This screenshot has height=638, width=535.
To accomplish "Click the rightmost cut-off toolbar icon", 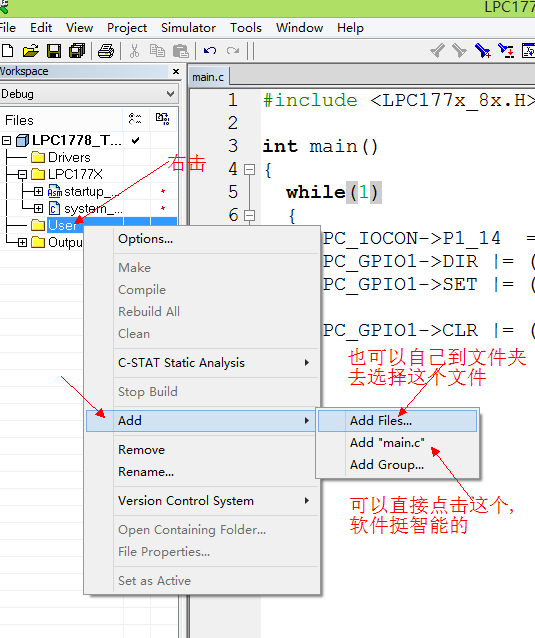I will pyautogui.click(x=528, y=50).
